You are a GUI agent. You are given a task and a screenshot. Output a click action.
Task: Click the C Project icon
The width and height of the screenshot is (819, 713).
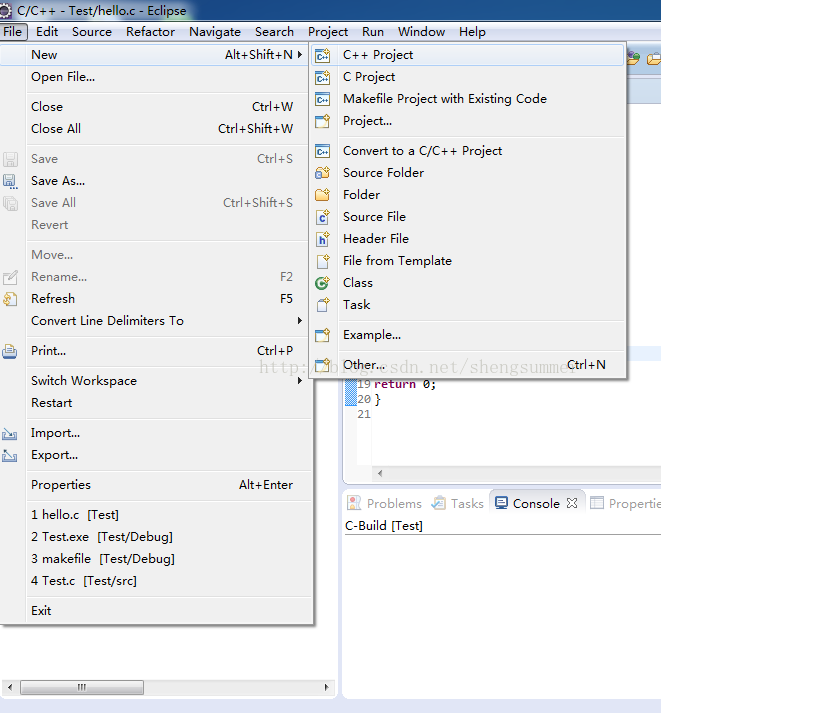coord(323,77)
